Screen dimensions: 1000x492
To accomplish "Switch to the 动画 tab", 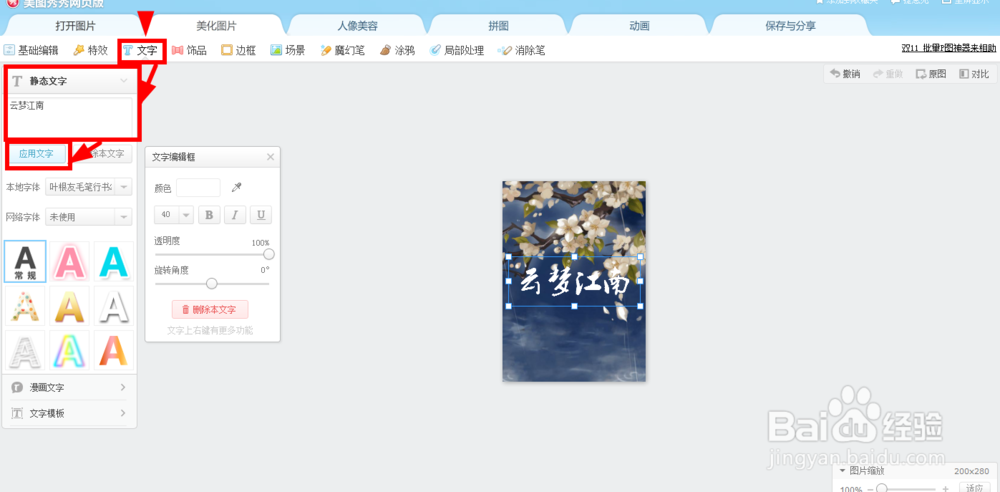I will click(640, 26).
